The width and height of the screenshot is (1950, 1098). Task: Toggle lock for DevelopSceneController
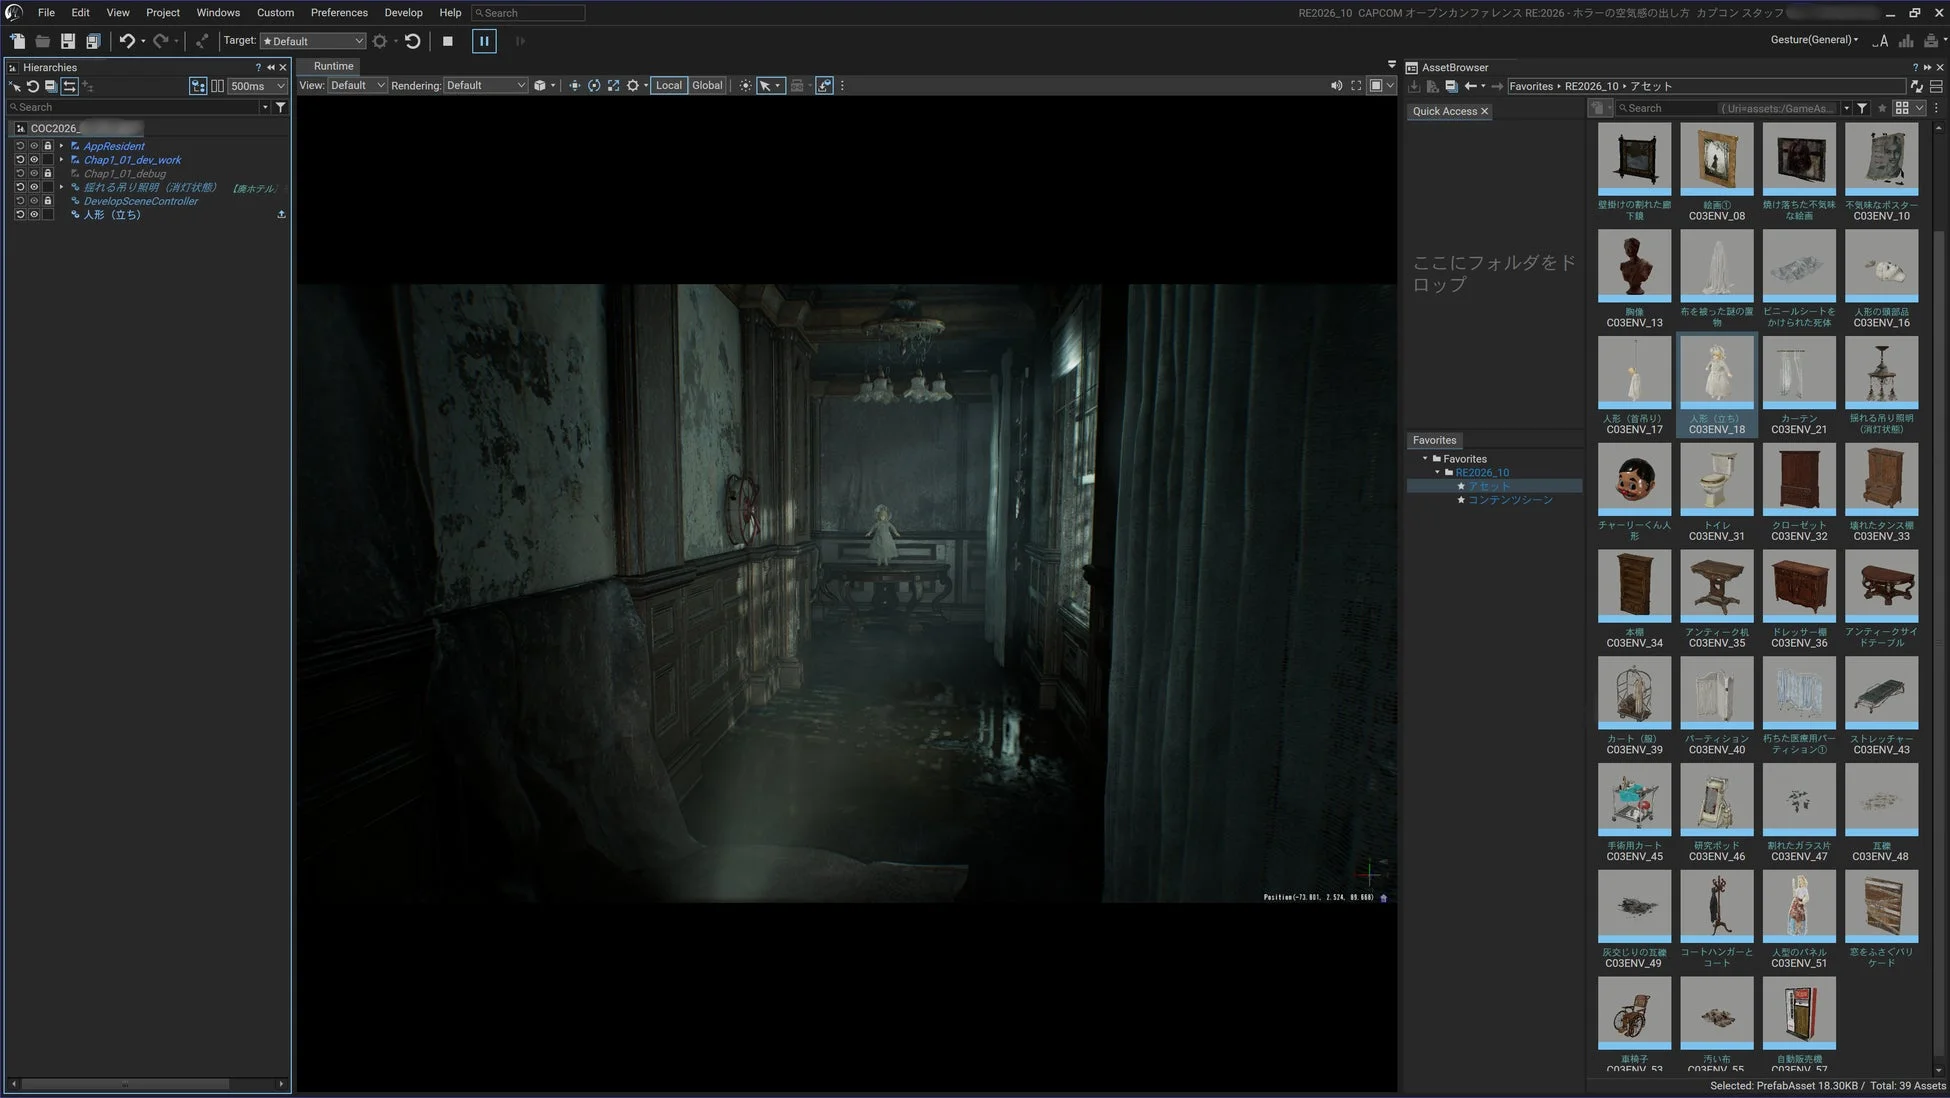click(x=47, y=201)
